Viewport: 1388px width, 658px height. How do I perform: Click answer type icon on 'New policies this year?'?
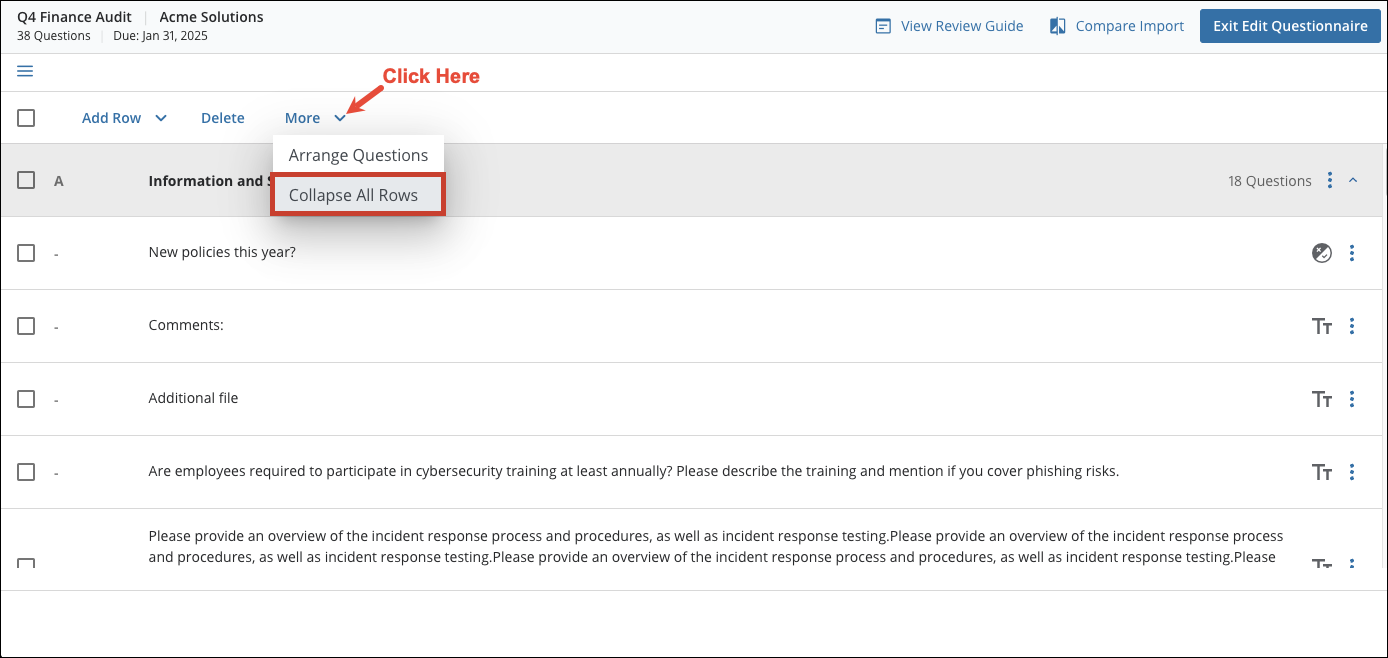[1321, 253]
